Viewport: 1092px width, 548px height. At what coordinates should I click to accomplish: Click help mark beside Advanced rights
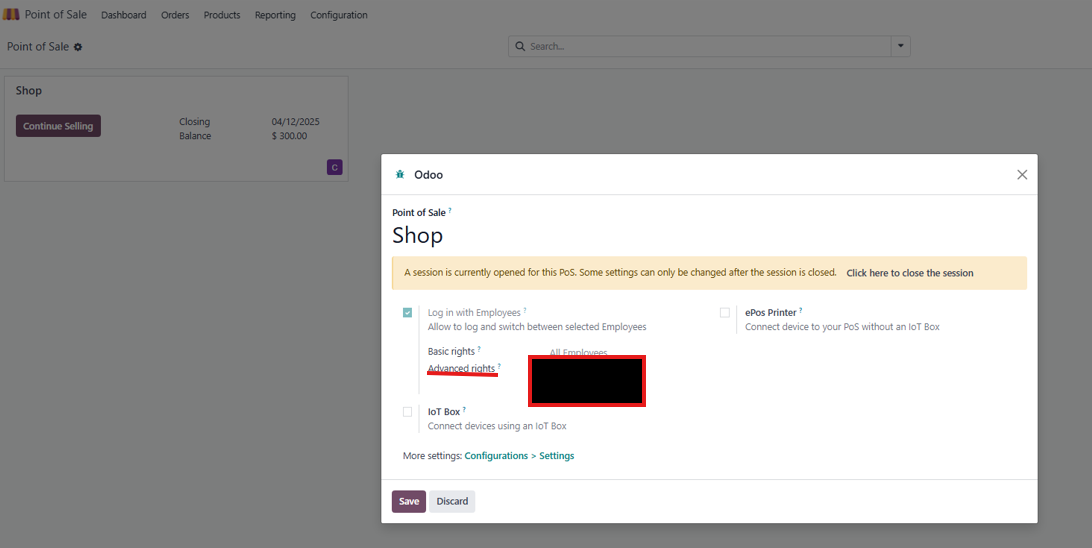(x=499, y=366)
